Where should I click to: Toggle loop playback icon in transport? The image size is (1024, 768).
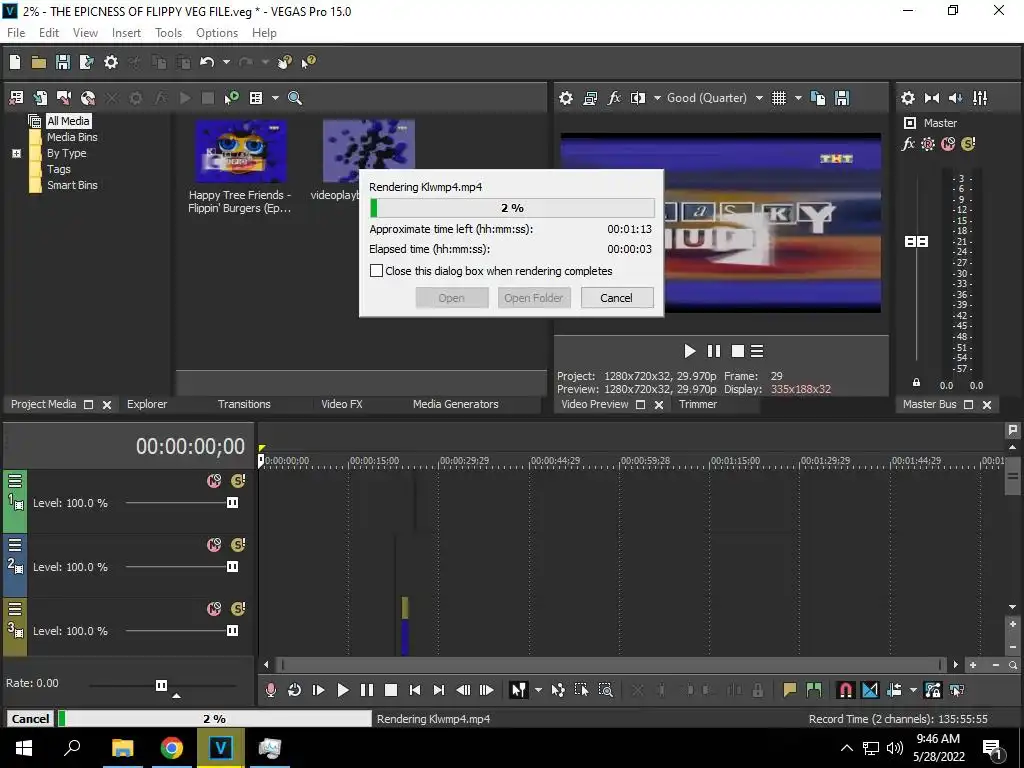click(x=295, y=690)
